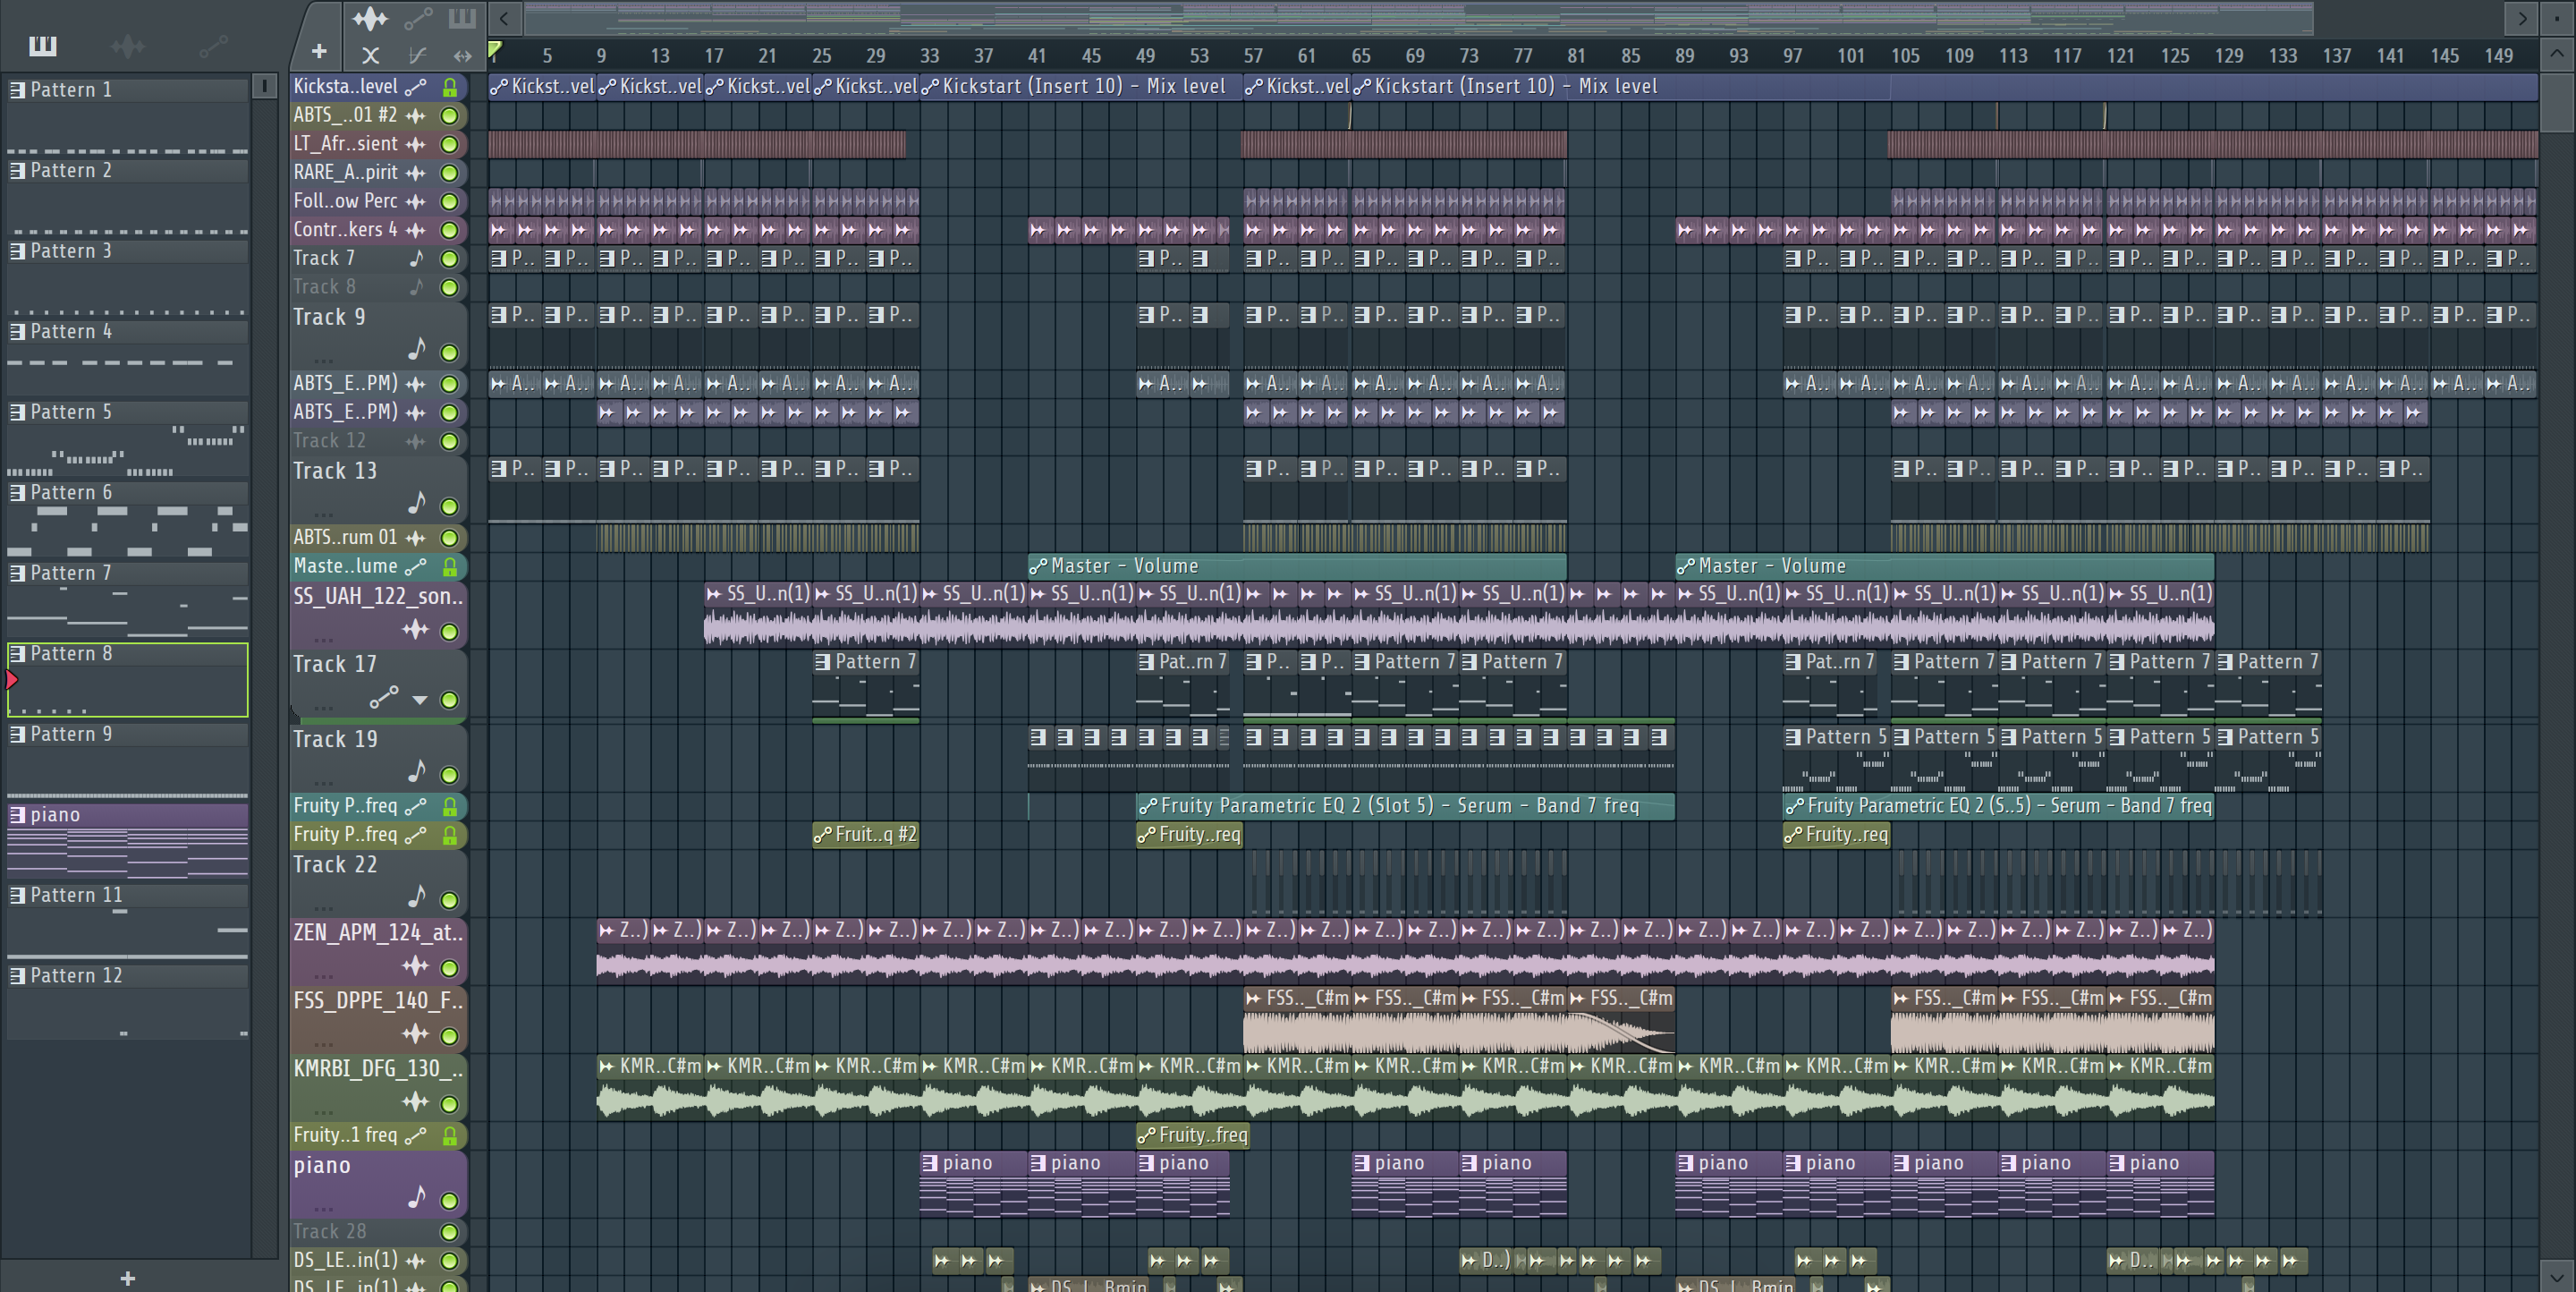Viewport: 2576px width, 1292px height.
Task: Click the waveform icon on ZEN_APM_124_at.. track
Action: coord(416,966)
